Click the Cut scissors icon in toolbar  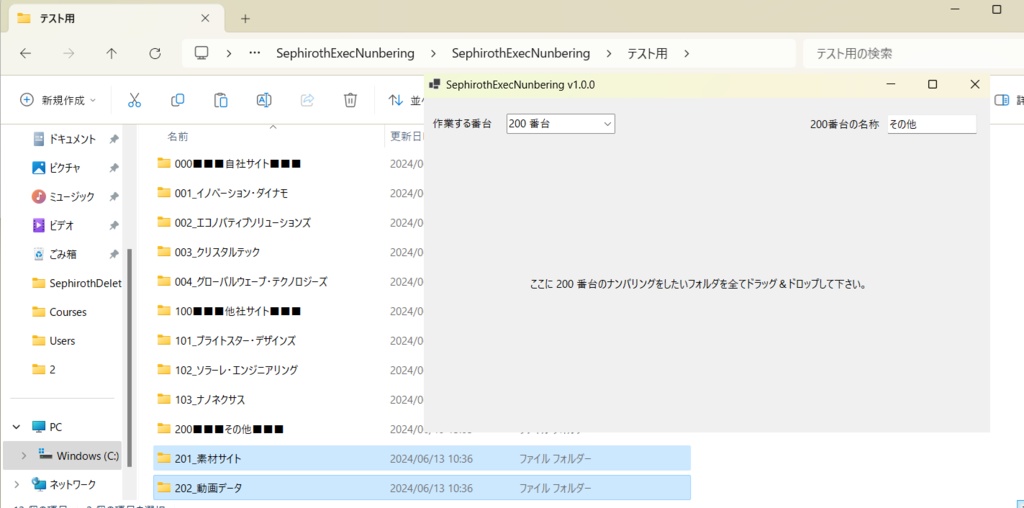[134, 100]
